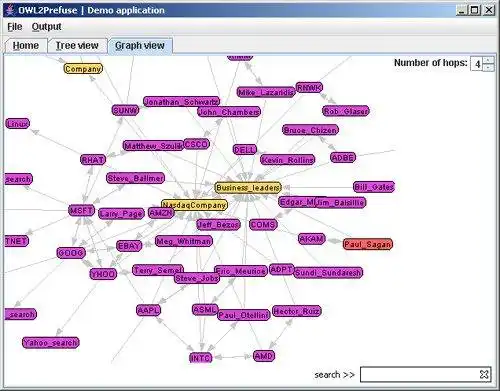500x391 pixels.
Task: Select the Rob_Glaser node
Action: (346, 111)
